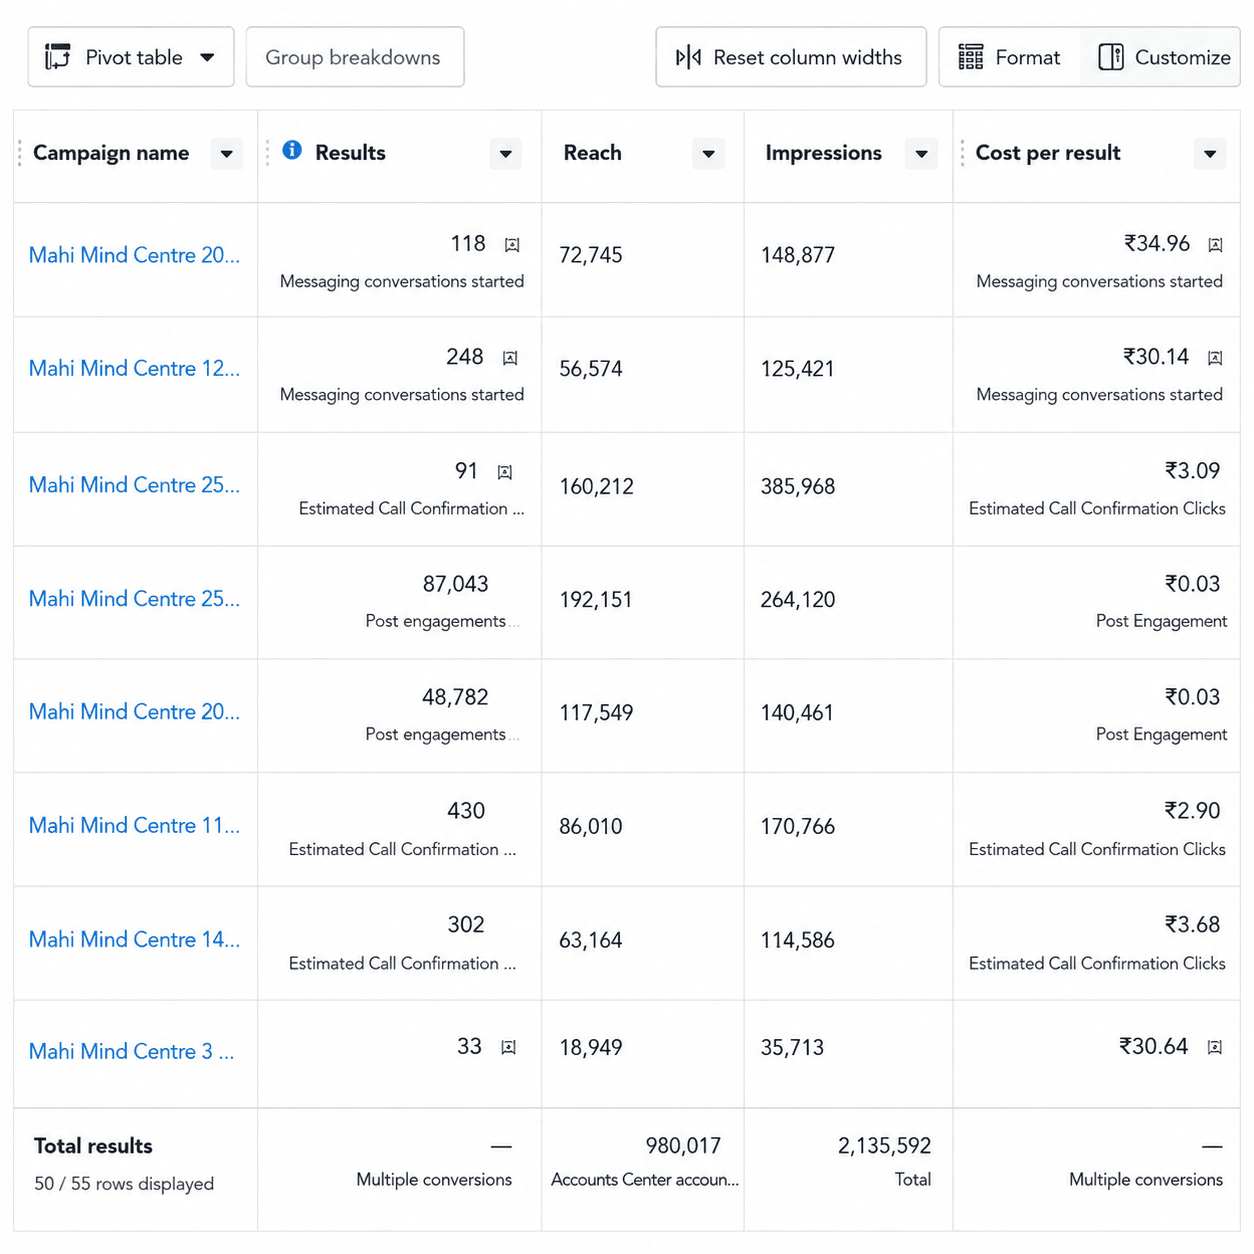
Task: Click 50 / 55 rows displayed text
Action: [x=124, y=1183]
